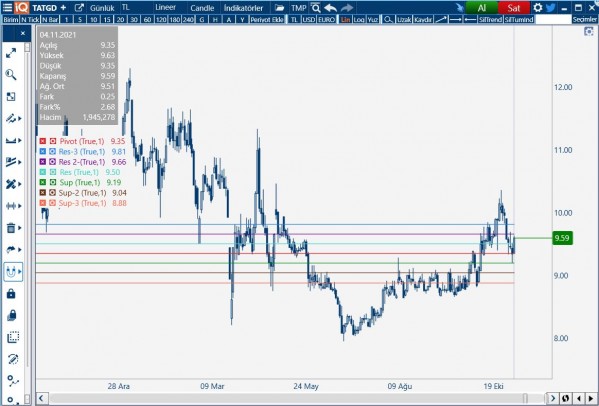Viewport: 599px width, 406px height.
Task: Expand the Lineer scale dropdown
Action: (x=165, y=7)
